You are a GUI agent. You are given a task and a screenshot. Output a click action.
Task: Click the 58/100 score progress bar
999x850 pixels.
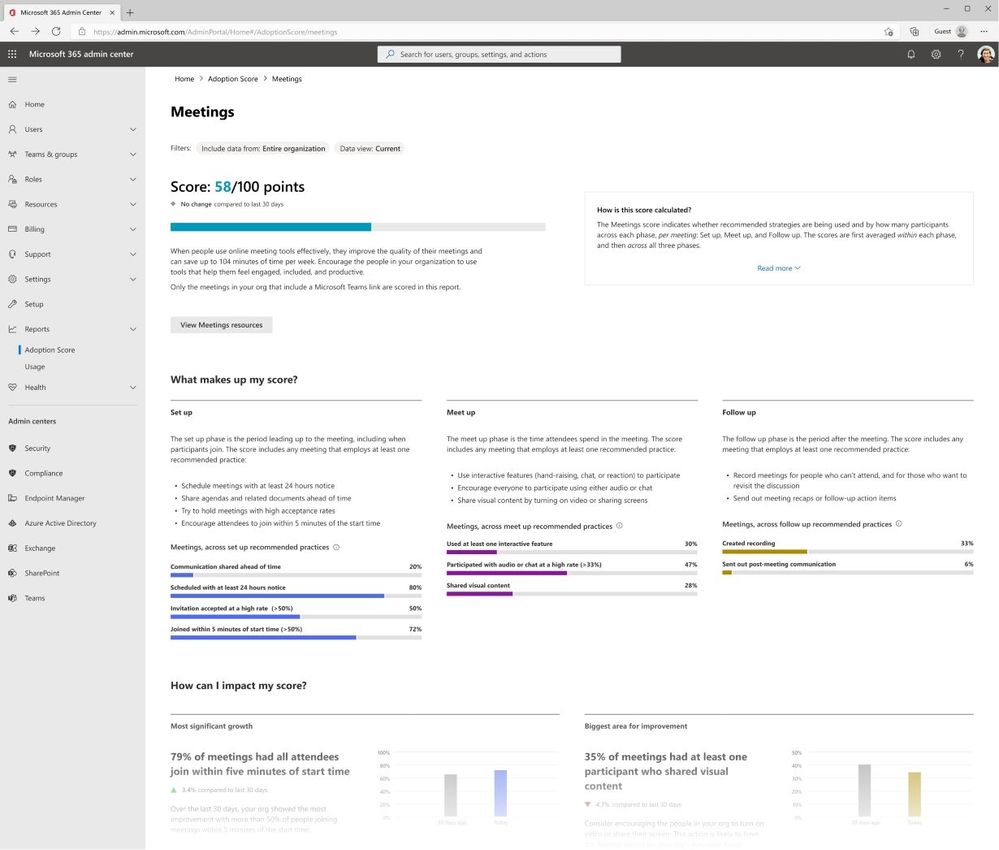click(x=357, y=227)
